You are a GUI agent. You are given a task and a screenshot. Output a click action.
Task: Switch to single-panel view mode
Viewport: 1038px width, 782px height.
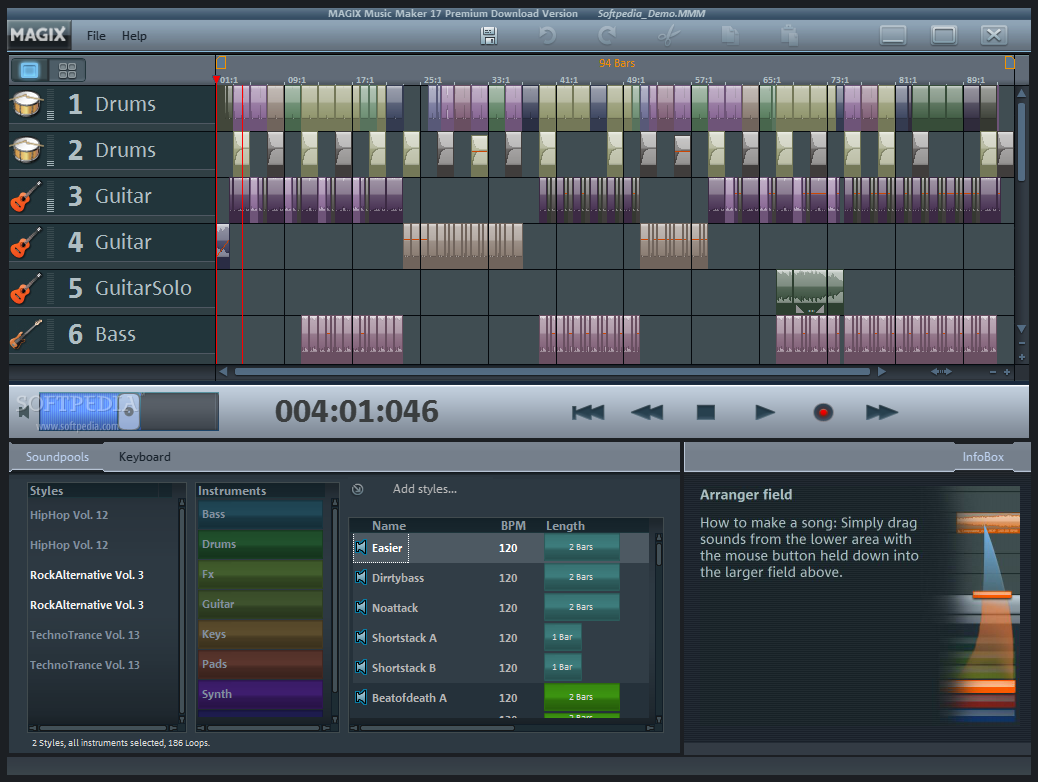click(x=29, y=70)
